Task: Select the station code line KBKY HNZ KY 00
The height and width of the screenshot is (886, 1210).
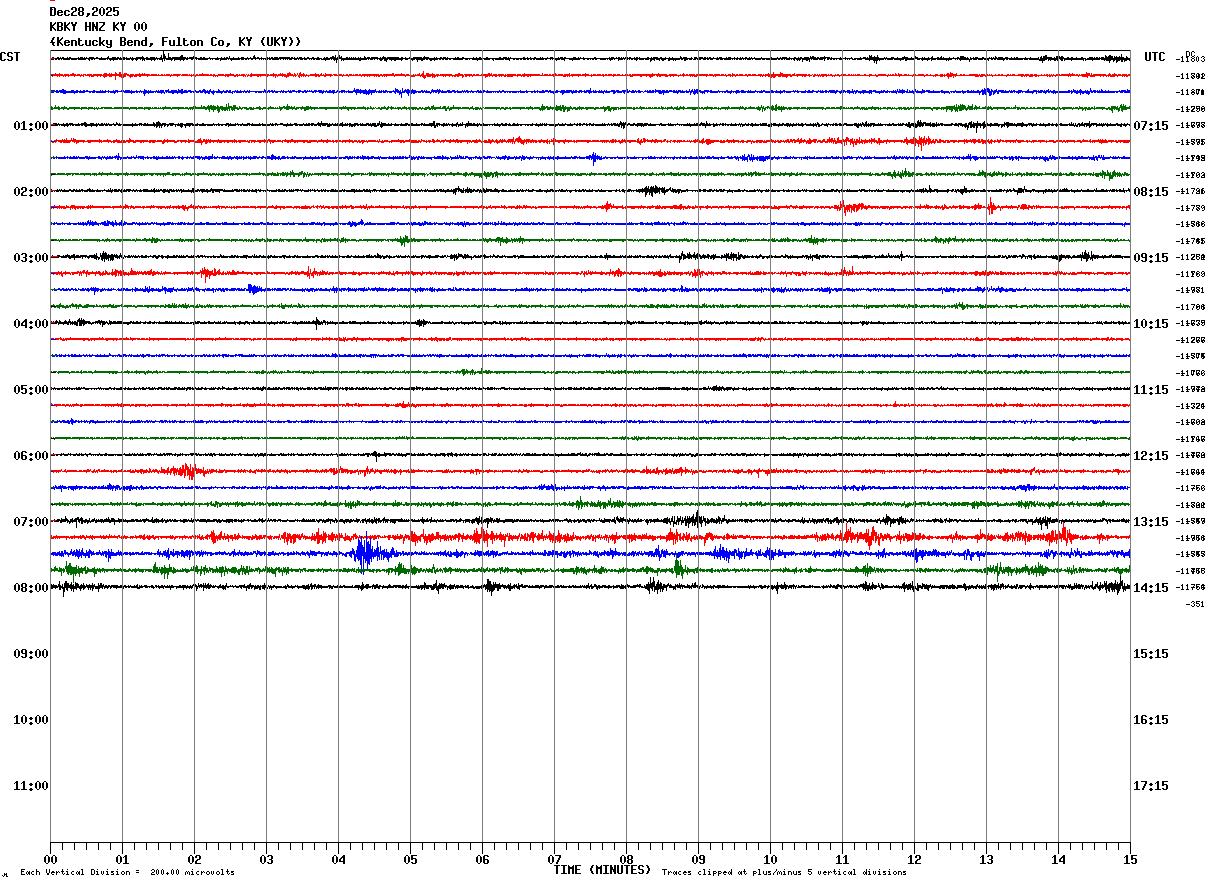Action: pos(98,27)
